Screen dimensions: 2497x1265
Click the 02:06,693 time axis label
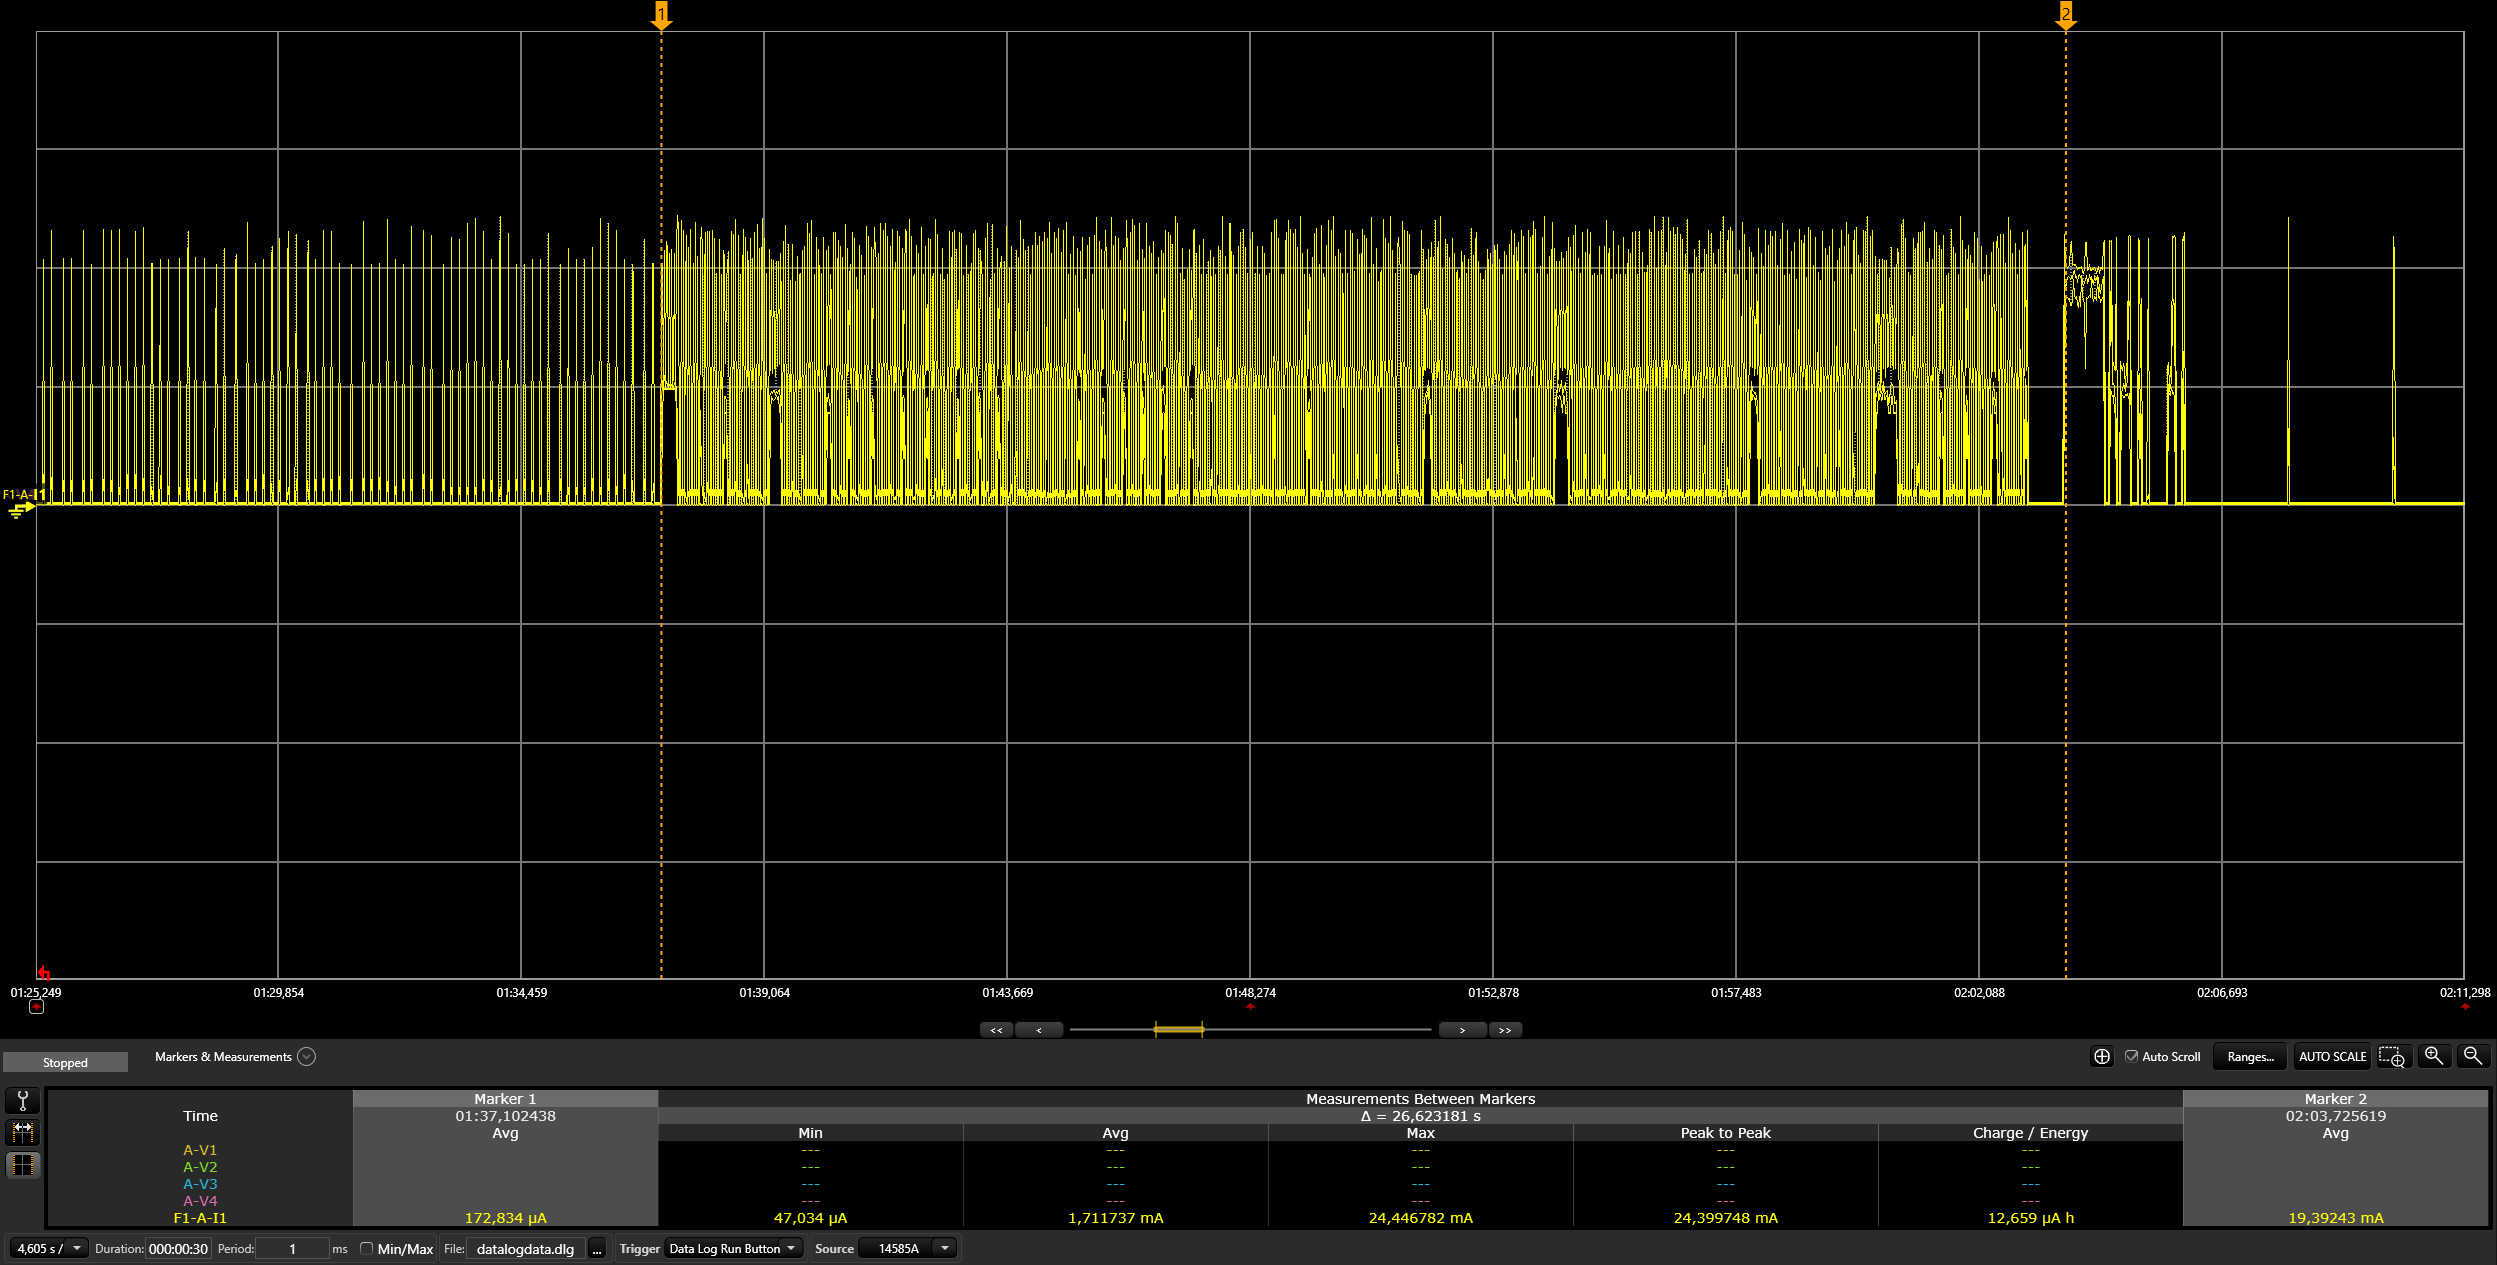click(x=2221, y=993)
